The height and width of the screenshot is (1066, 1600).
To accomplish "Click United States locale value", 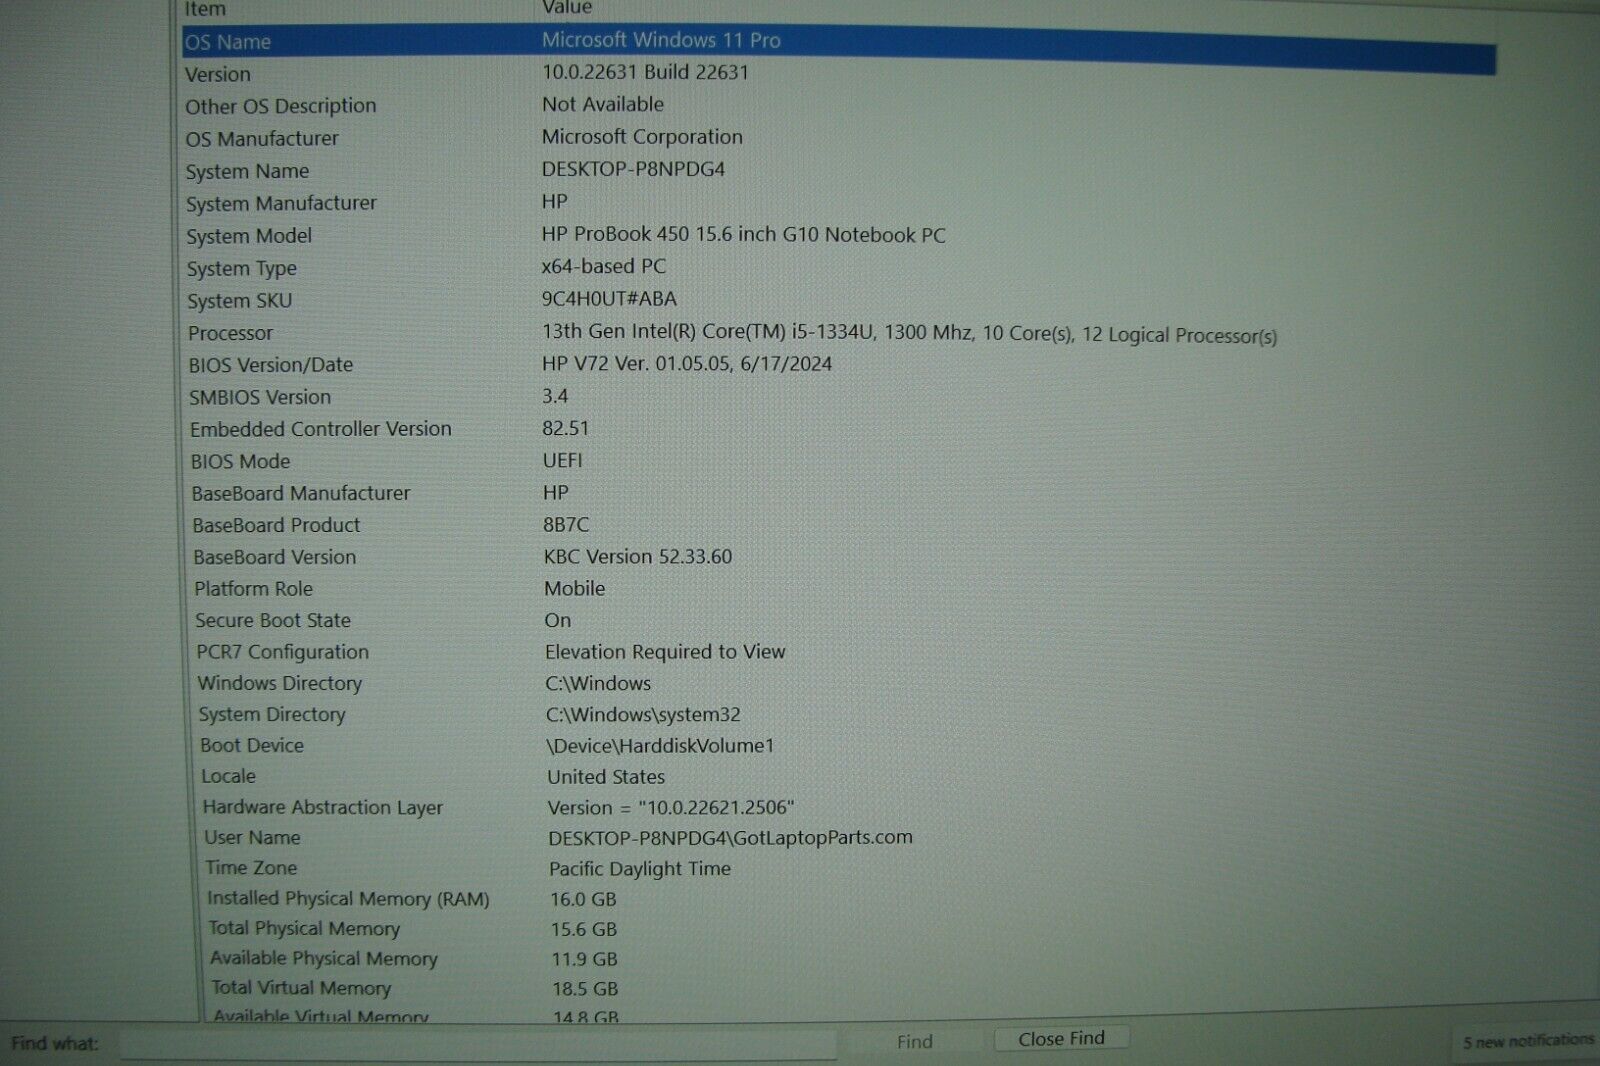I will click(606, 777).
